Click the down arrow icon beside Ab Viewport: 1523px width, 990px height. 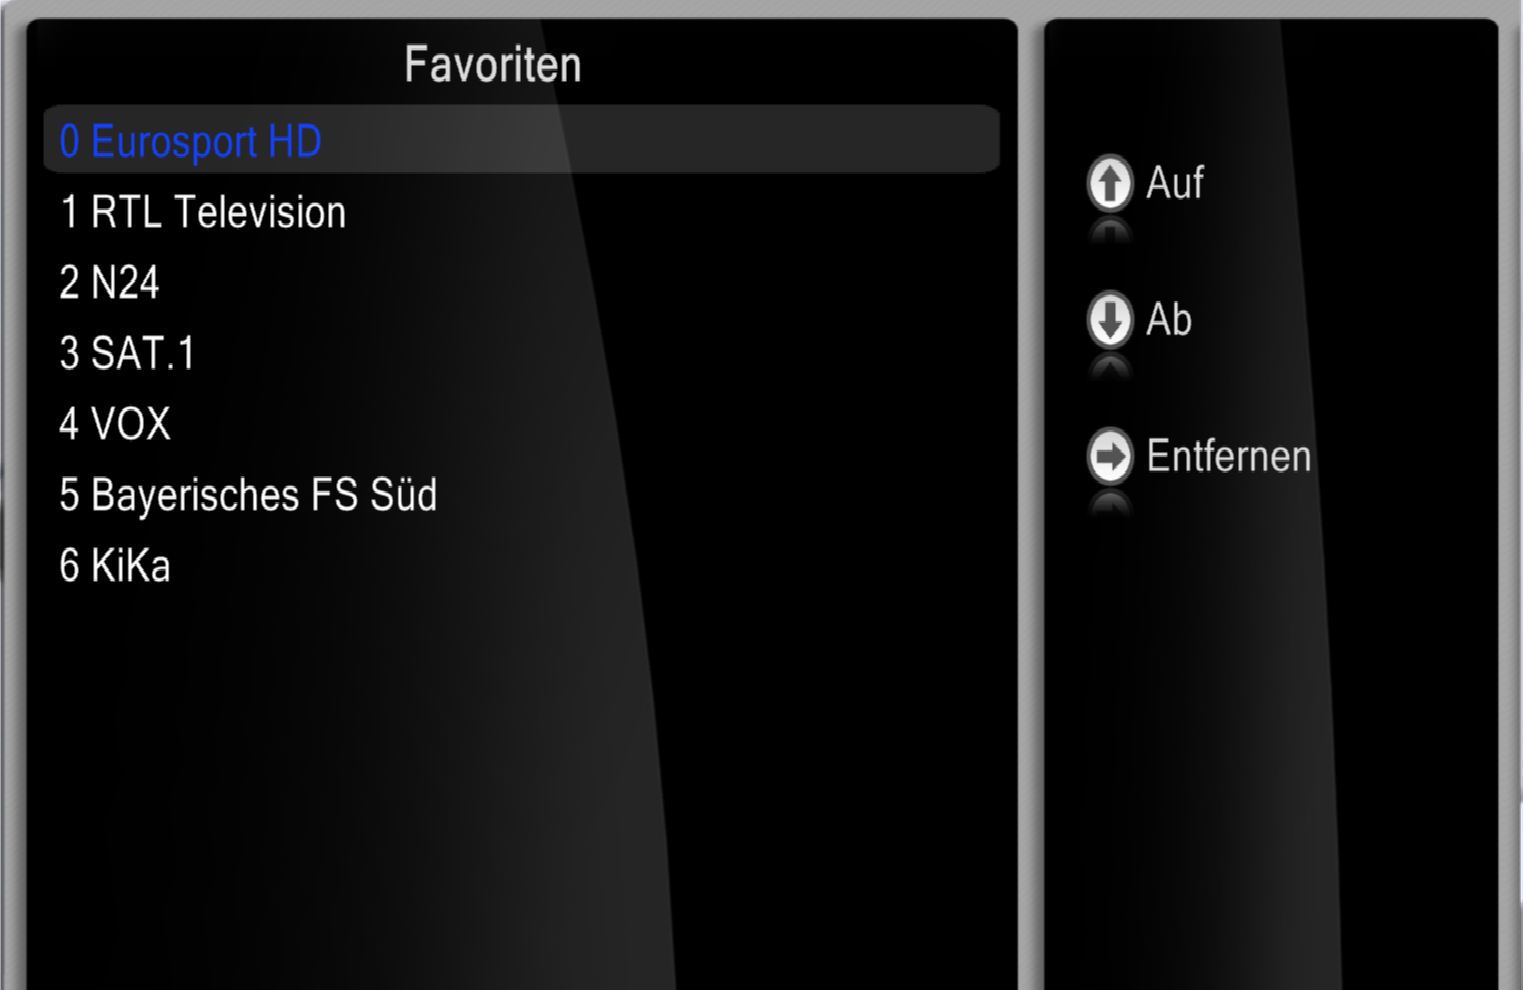pos(1109,320)
